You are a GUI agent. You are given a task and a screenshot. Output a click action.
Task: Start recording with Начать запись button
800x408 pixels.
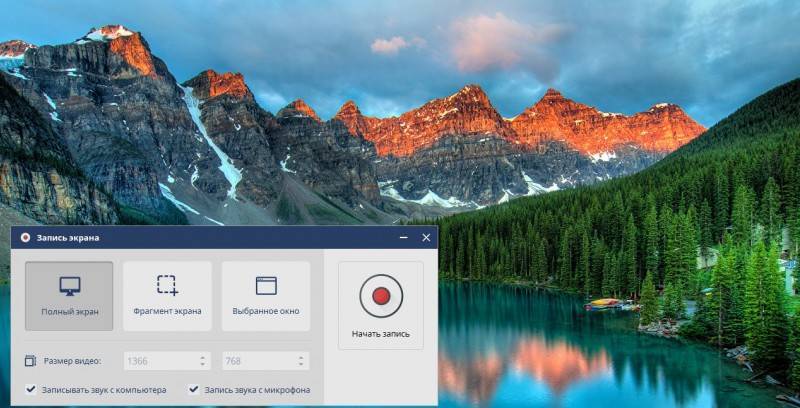click(381, 305)
